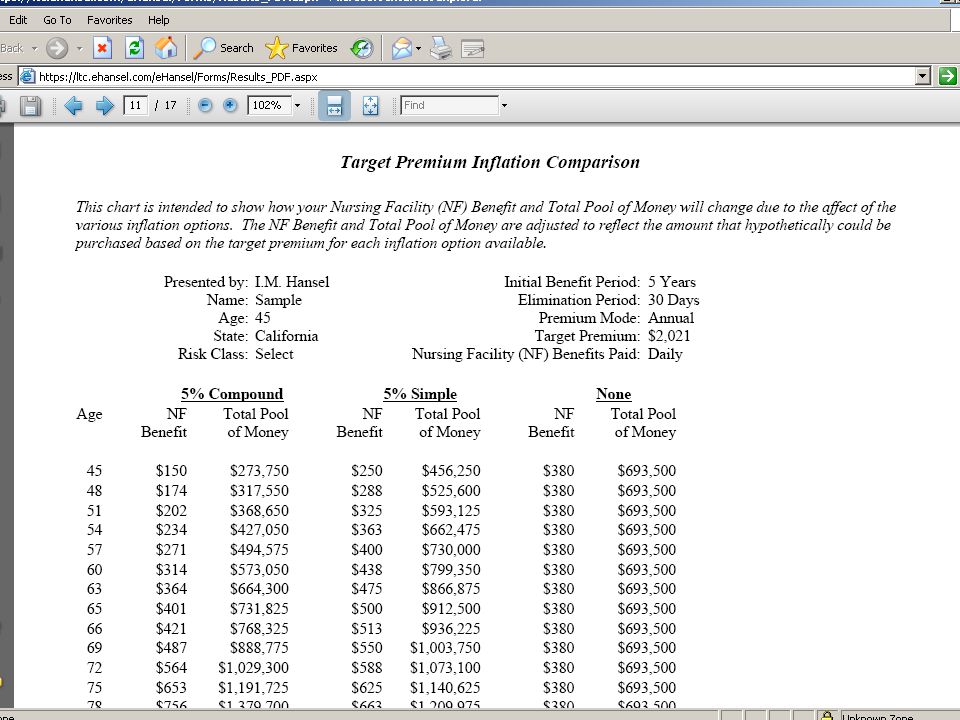Click the '$1,191,725' cell in the age 75 row
The width and height of the screenshot is (960, 720).
[253, 688]
